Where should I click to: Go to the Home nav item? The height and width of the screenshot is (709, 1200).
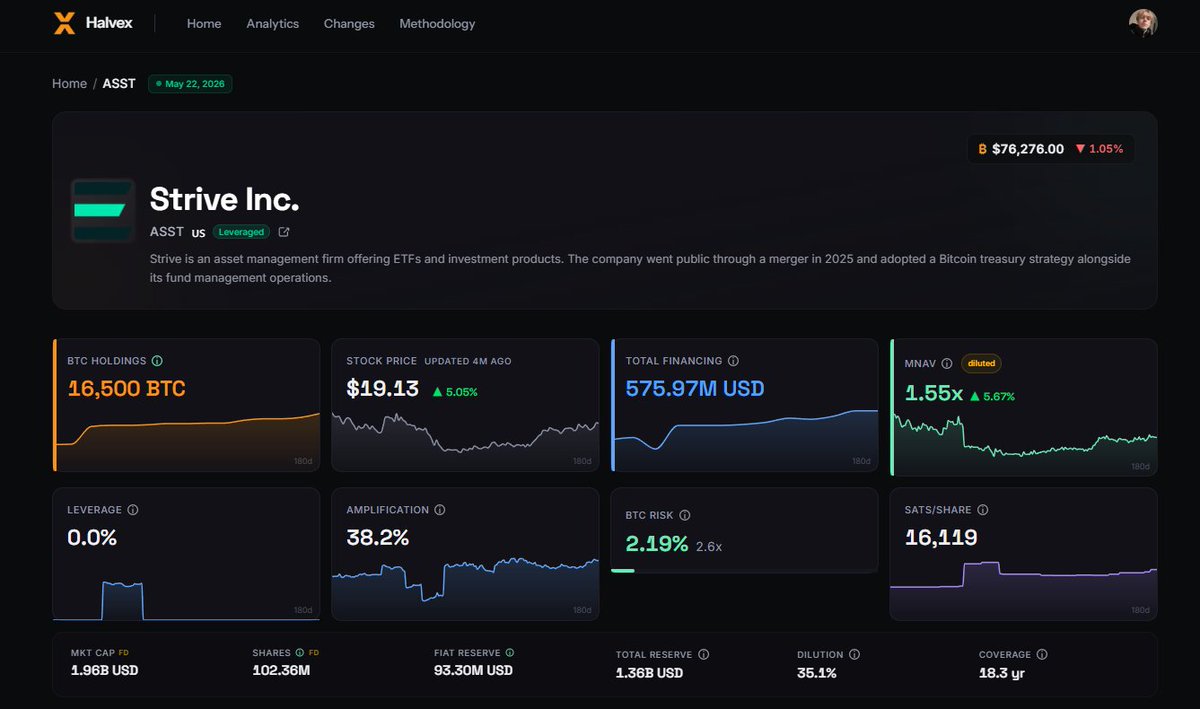tap(204, 23)
